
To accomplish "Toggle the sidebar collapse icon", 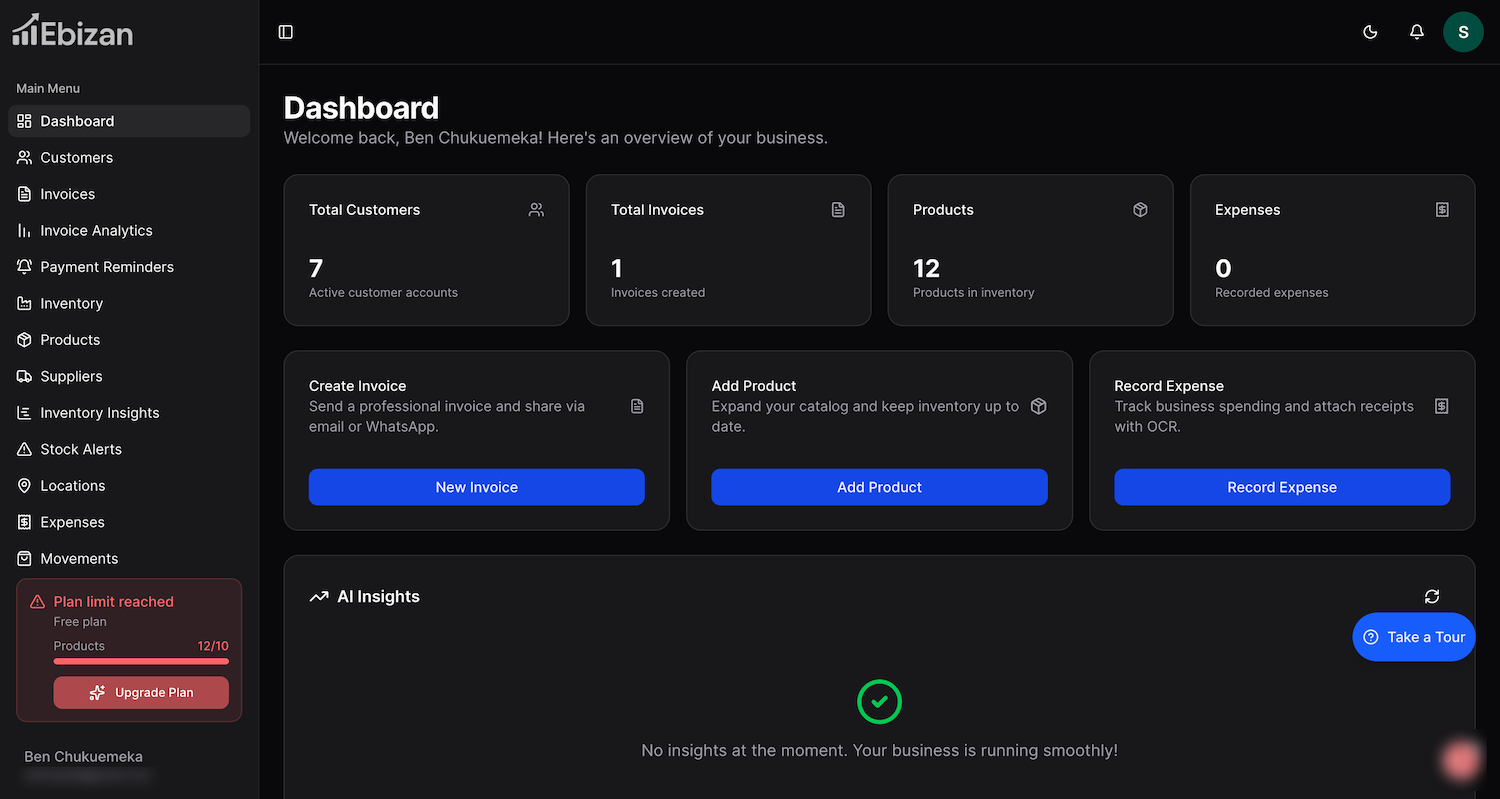I will click(x=286, y=32).
